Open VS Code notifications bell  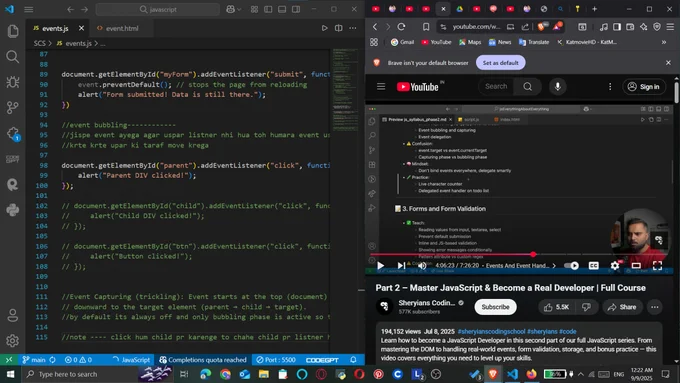pyautogui.click(x=353, y=360)
